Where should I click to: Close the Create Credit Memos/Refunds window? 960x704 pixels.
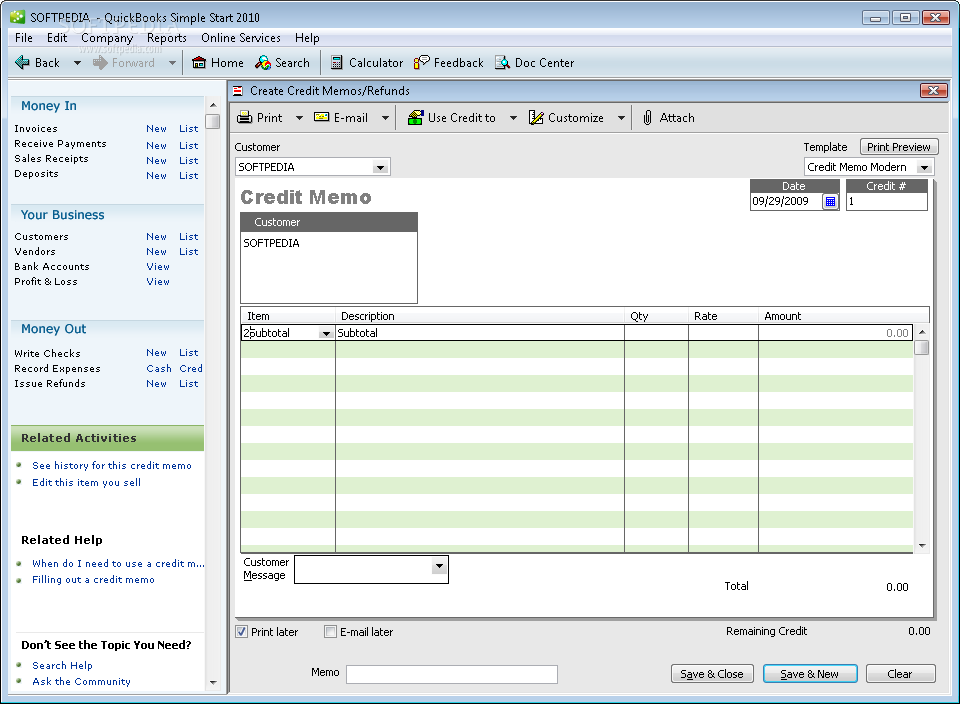(933, 91)
